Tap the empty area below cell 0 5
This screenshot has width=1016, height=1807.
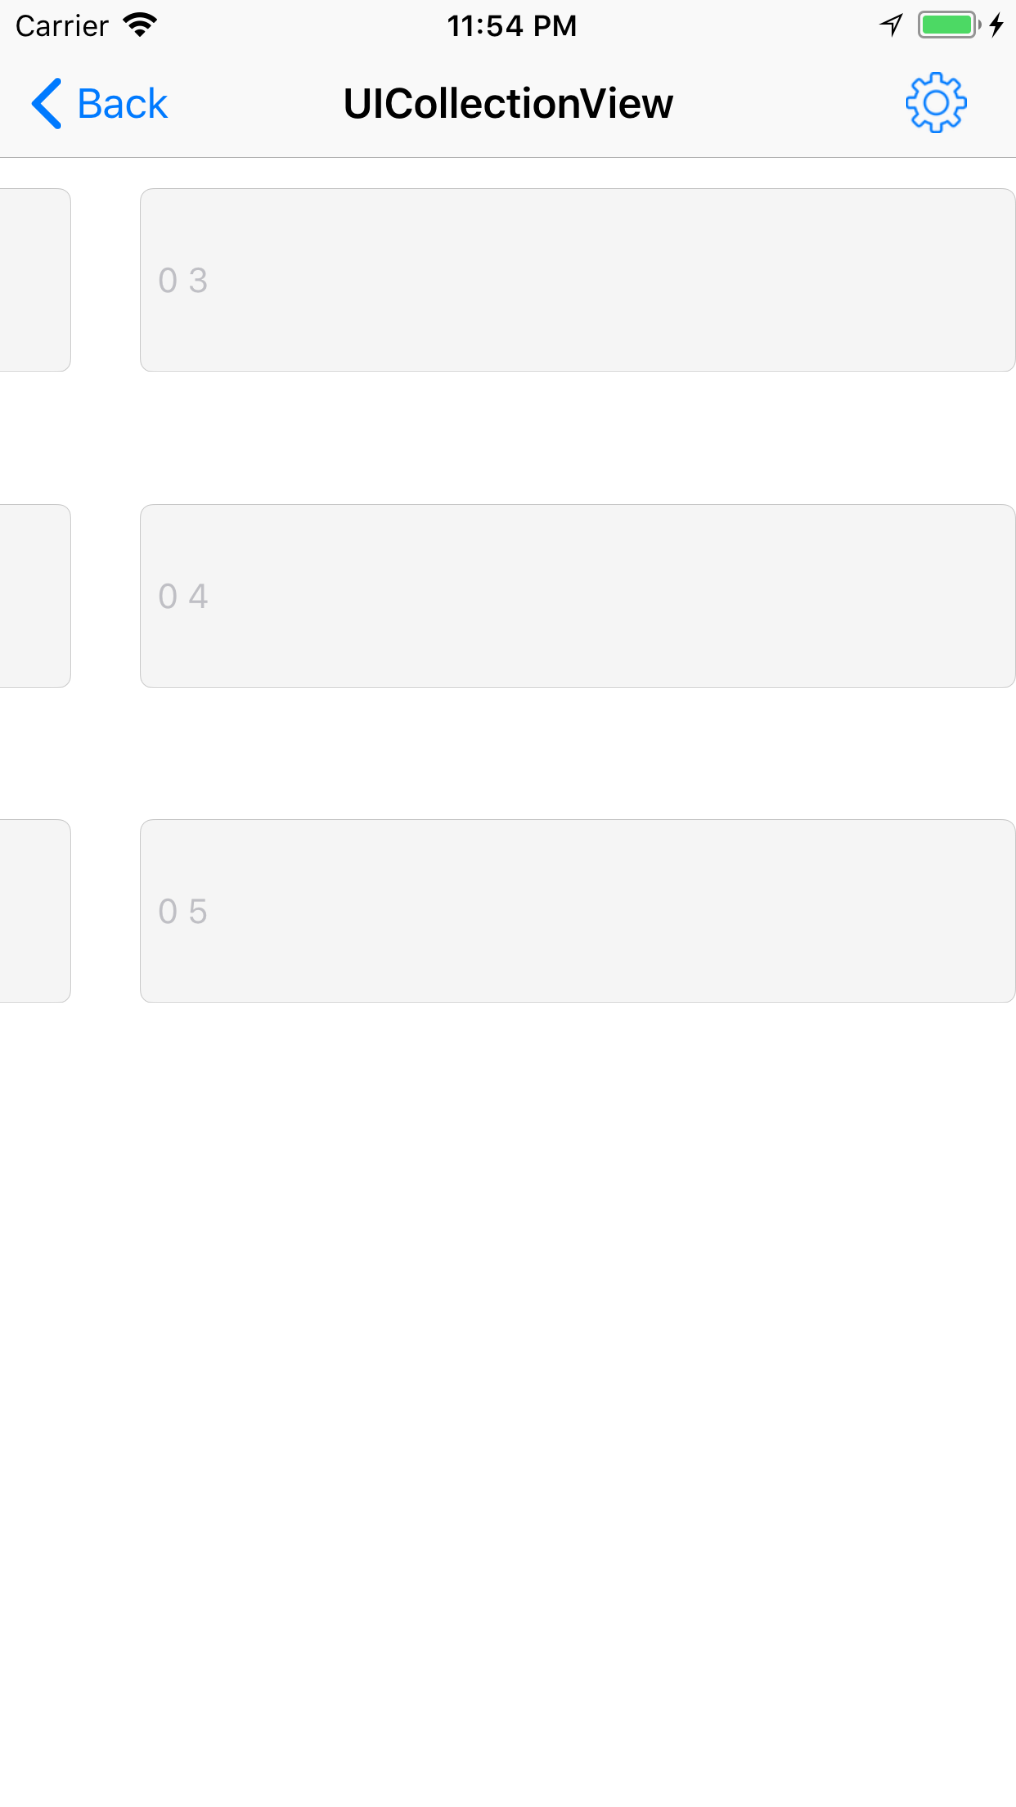508,1400
